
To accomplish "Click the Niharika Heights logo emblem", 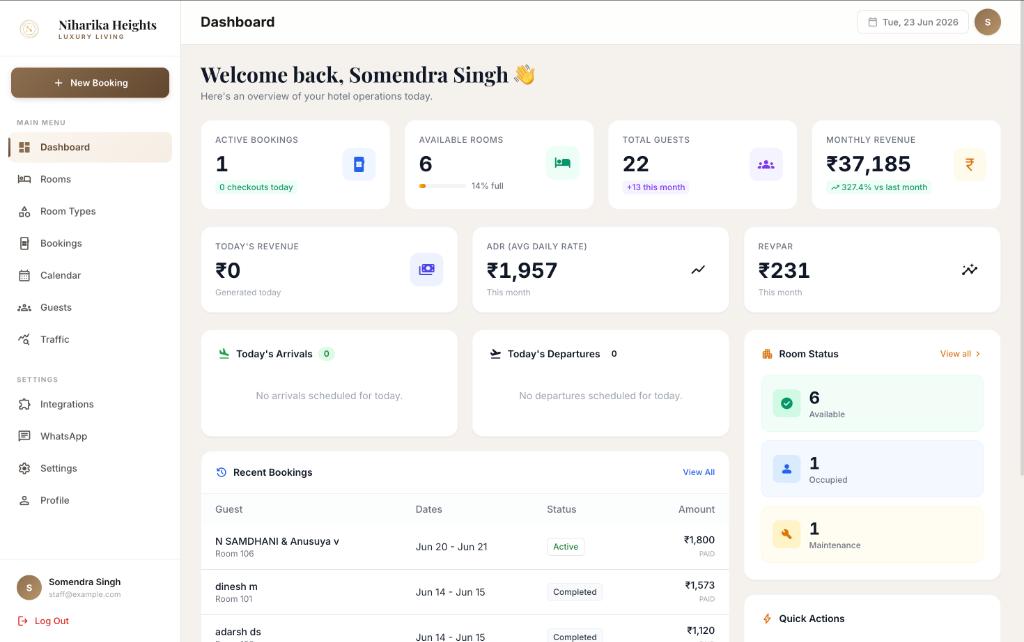I will click(29, 29).
